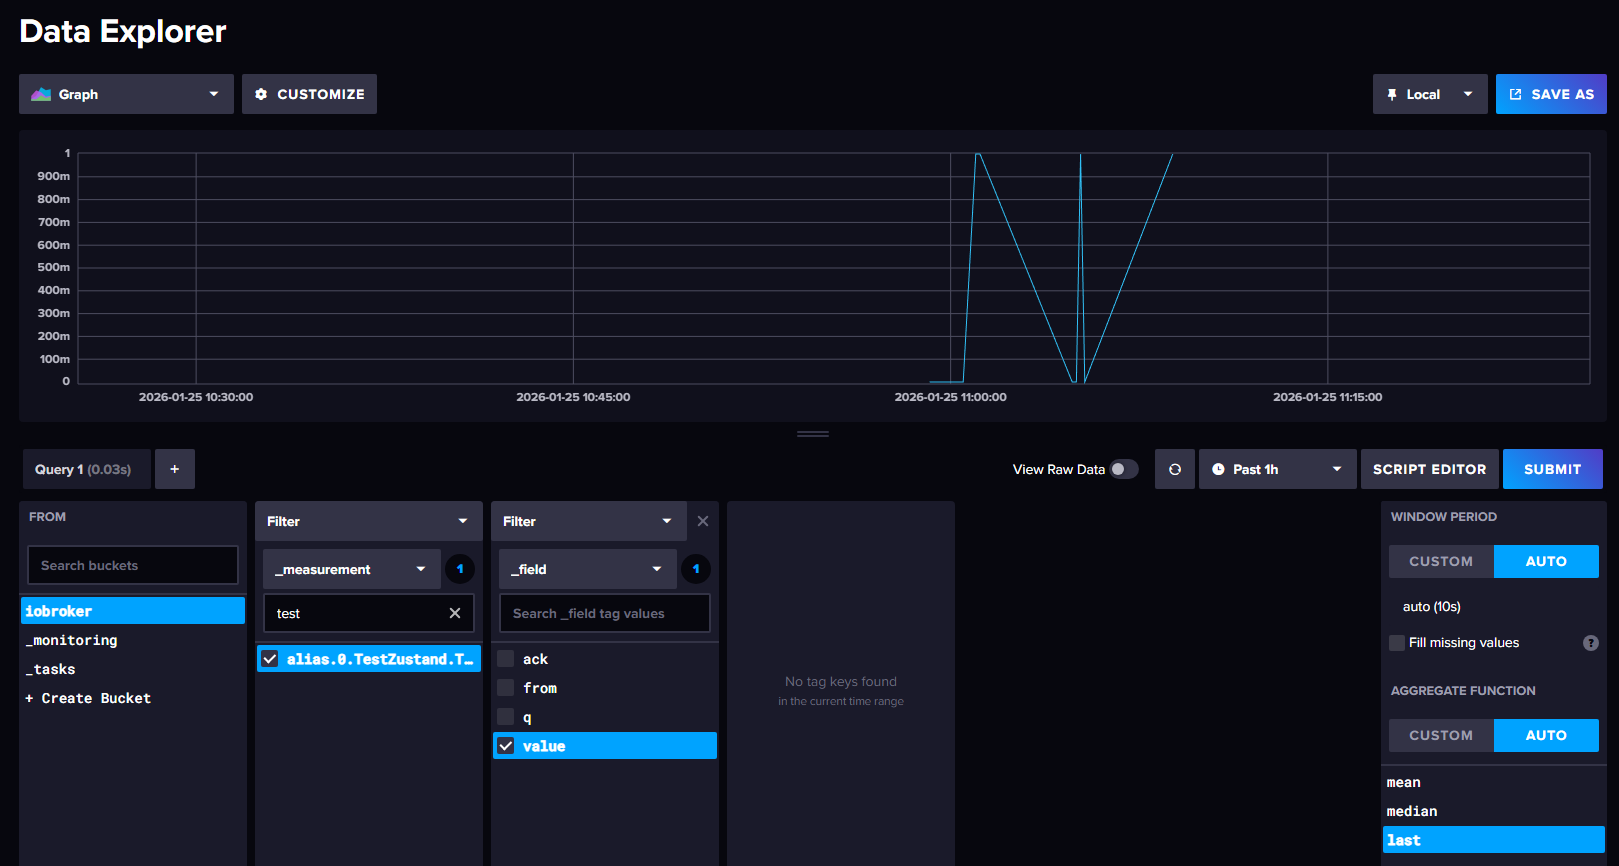
Task: Click the refresh query icon button
Action: pyautogui.click(x=1175, y=469)
